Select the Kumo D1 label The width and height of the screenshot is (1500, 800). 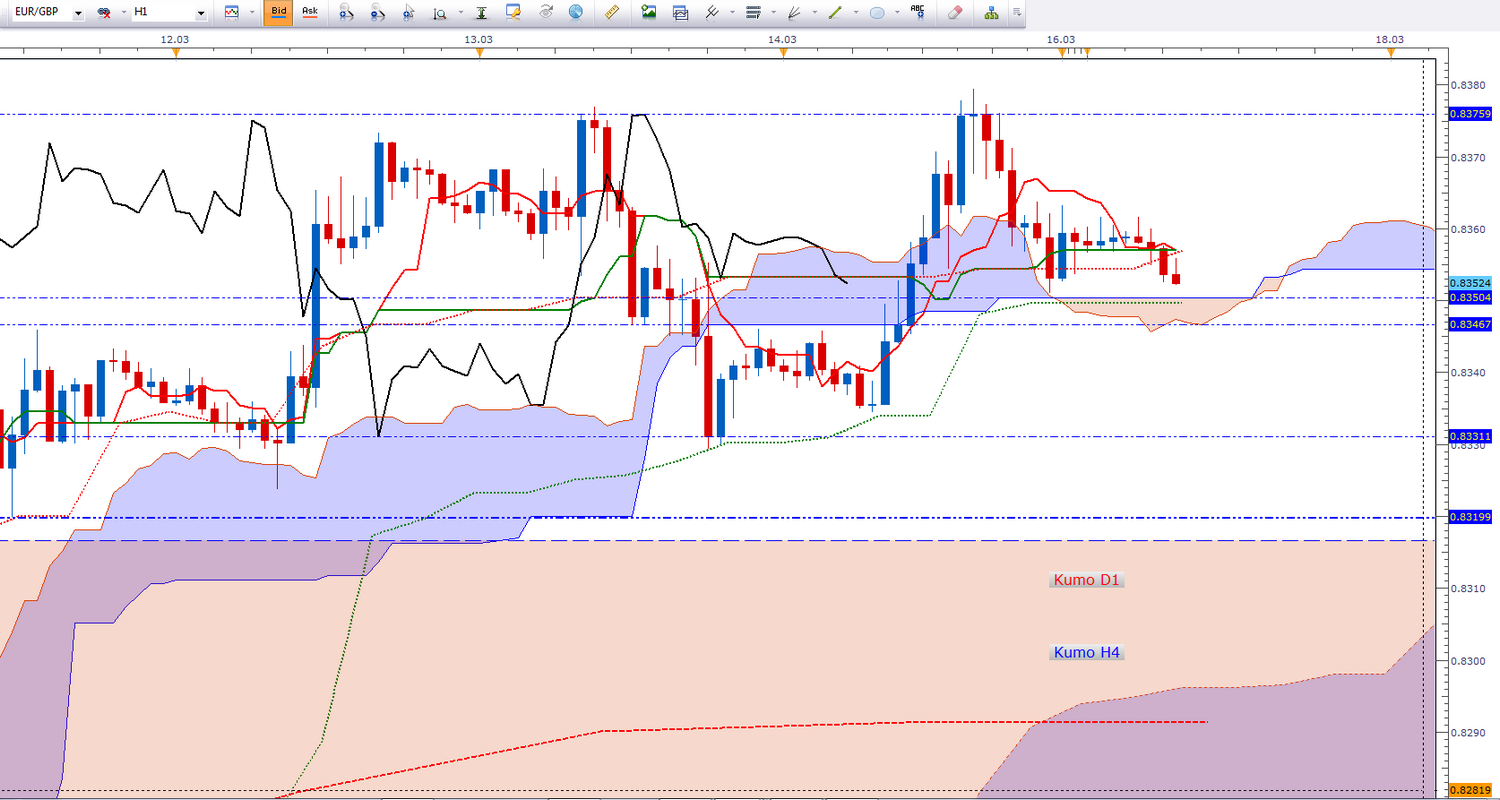pyautogui.click(x=1087, y=579)
